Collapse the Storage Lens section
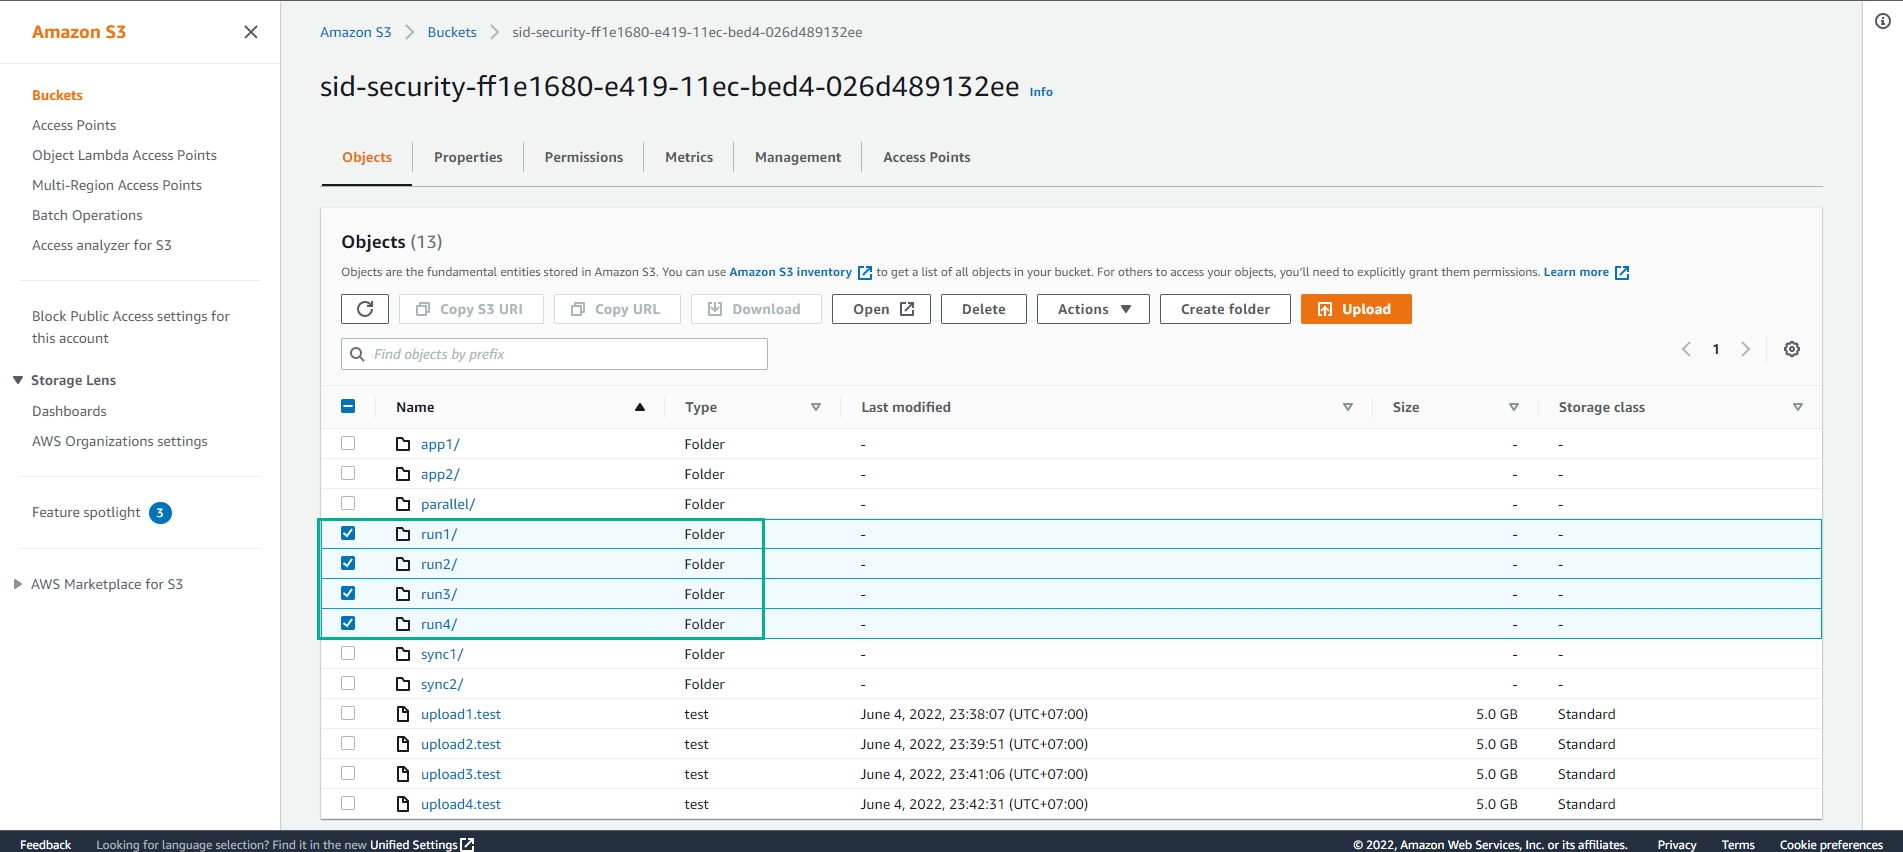 pos(18,380)
